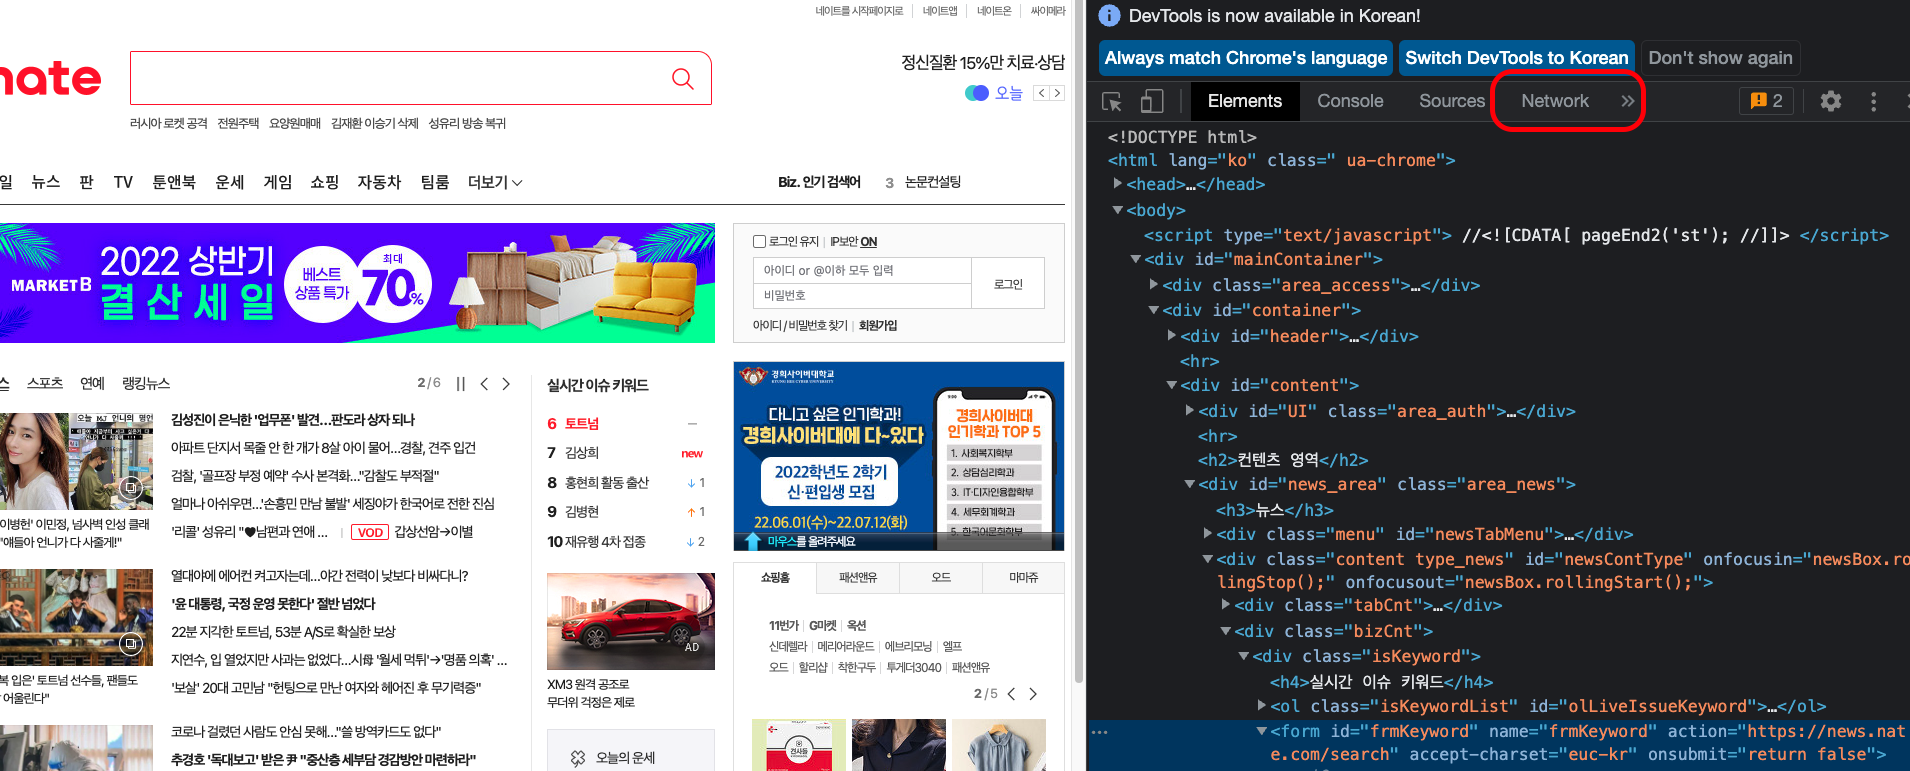Expand the newsTabMenu div node
Viewport: 1910px width, 771px height.
pyautogui.click(x=1207, y=534)
